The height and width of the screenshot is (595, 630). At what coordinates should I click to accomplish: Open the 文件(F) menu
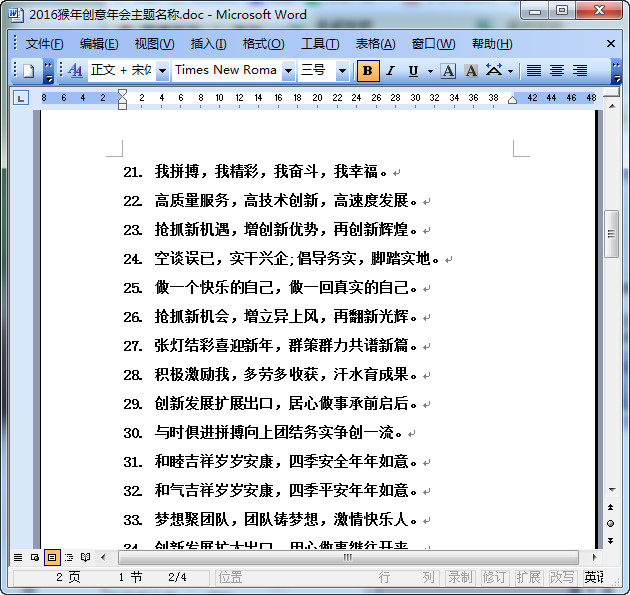coord(44,43)
